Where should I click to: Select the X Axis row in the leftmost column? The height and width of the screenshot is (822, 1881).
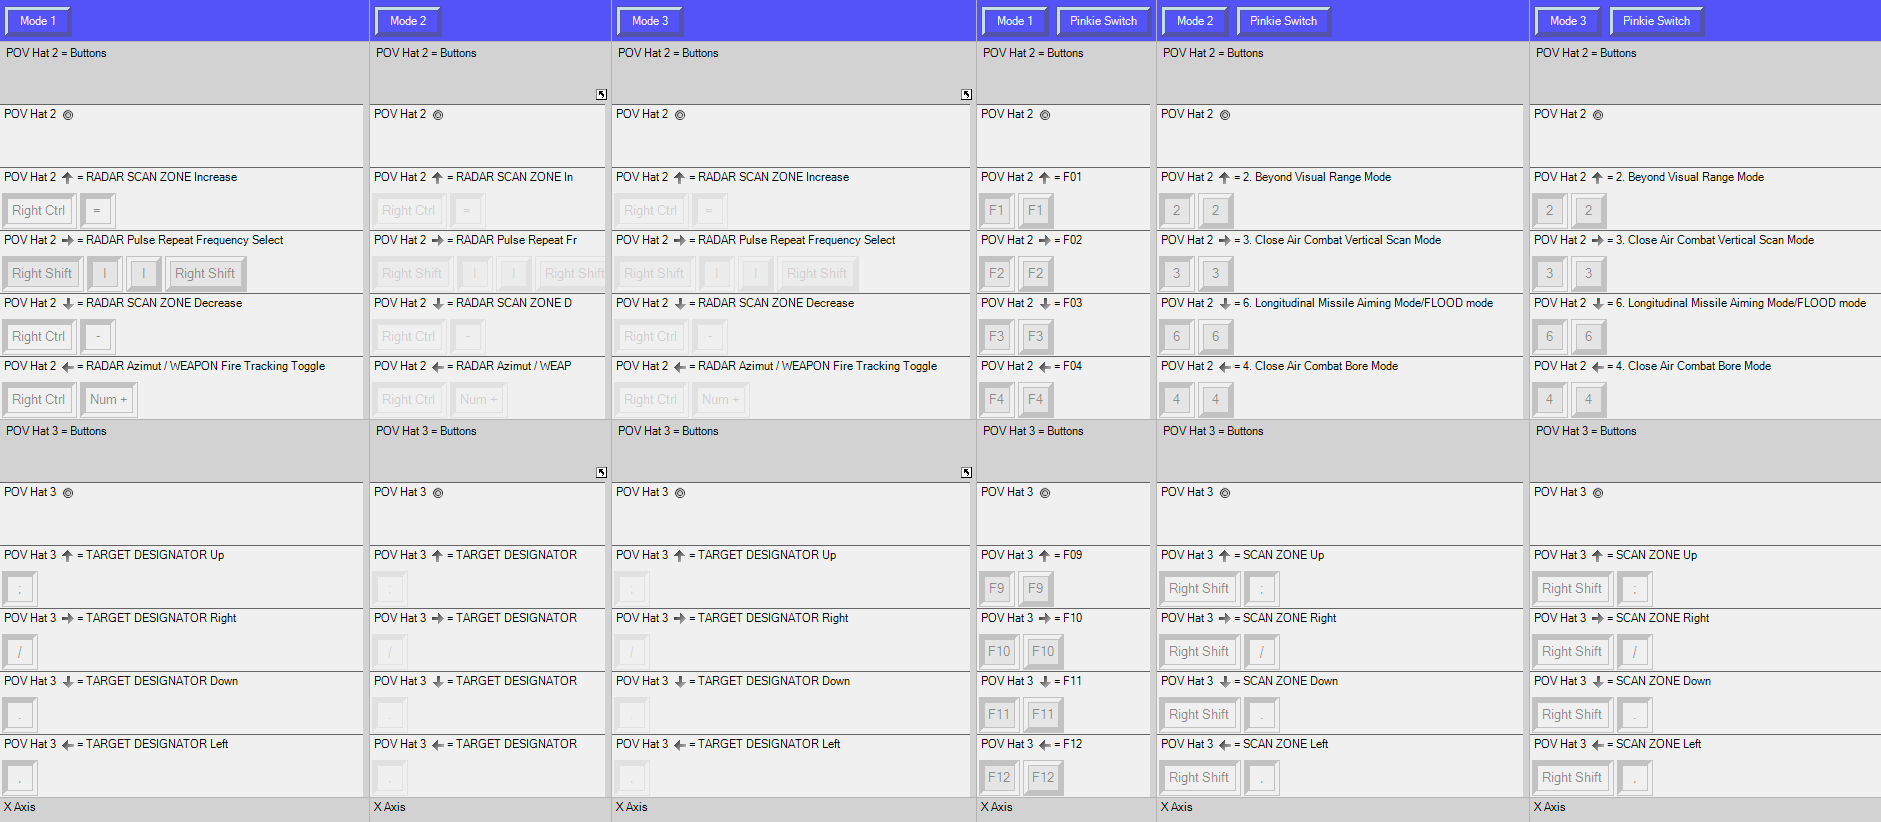[20, 808]
